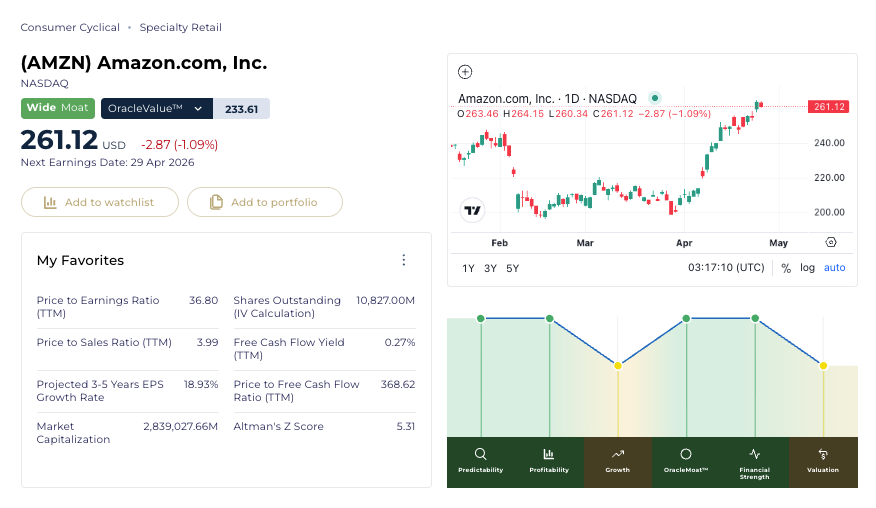The height and width of the screenshot is (508, 876).
Task: Toggle percent scale on the chart
Action: pos(786,268)
